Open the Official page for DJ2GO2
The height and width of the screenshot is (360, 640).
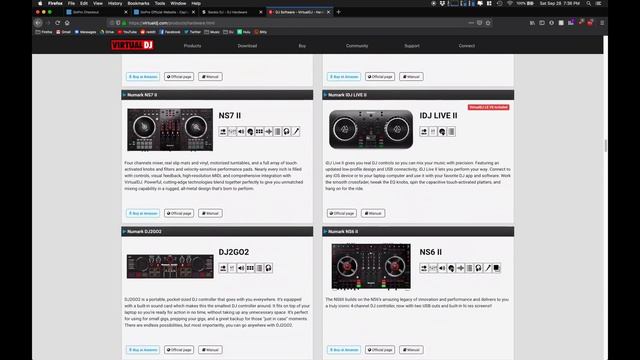point(179,350)
